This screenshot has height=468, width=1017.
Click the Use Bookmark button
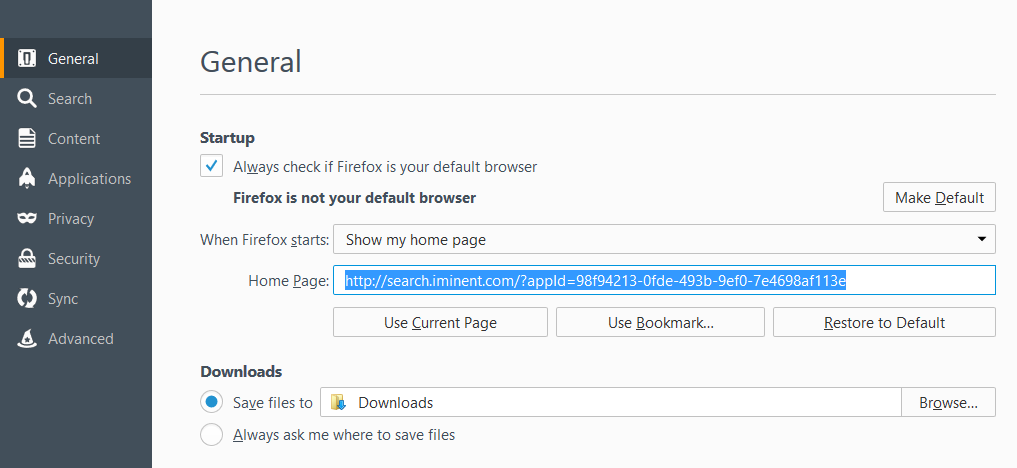pos(660,322)
